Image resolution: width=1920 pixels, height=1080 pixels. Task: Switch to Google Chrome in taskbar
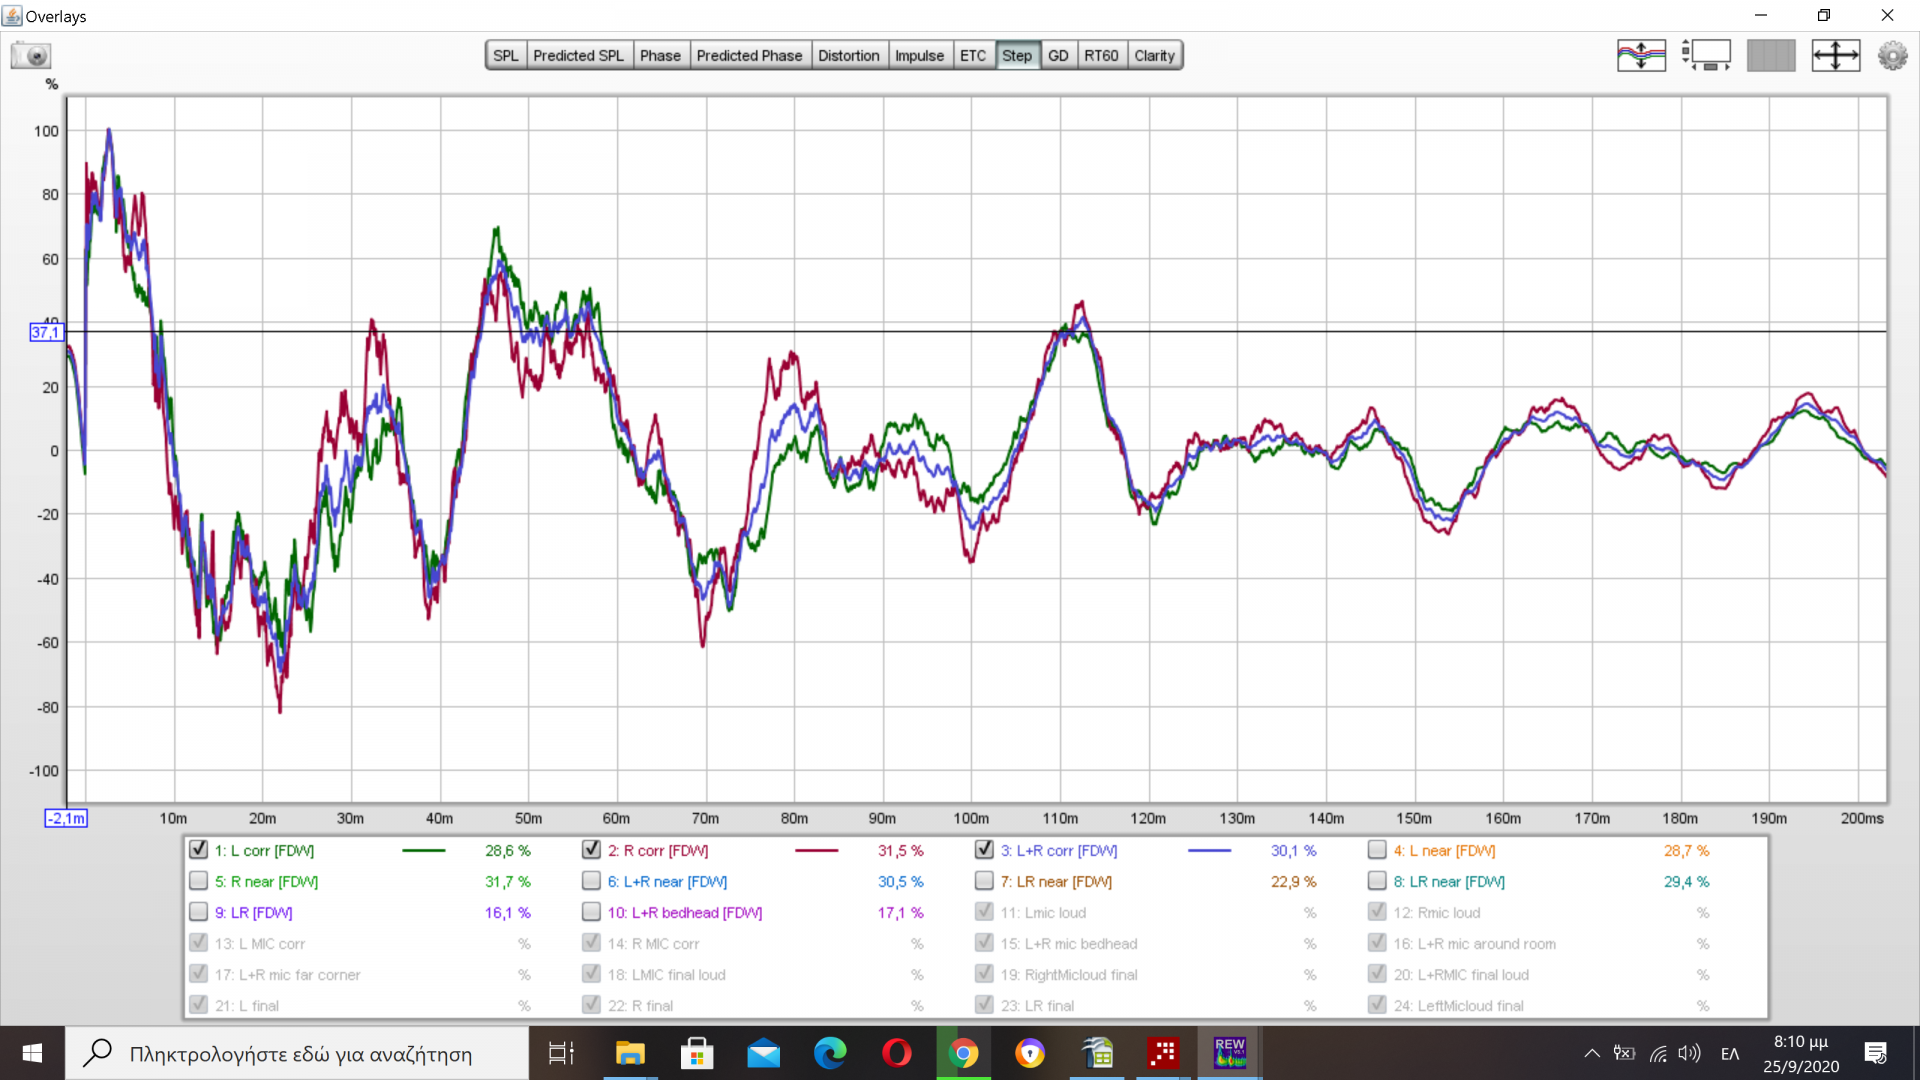964,1053
